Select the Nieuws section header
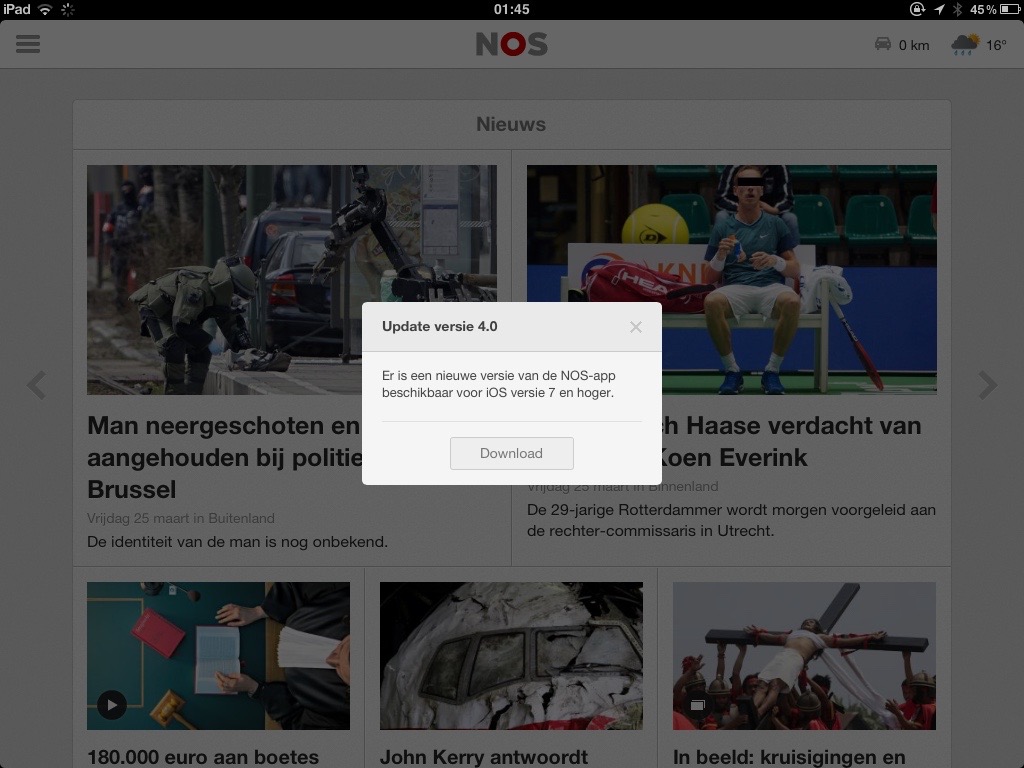Image resolution: width=1024 pixels, height=768 pixels. point(511,124)
